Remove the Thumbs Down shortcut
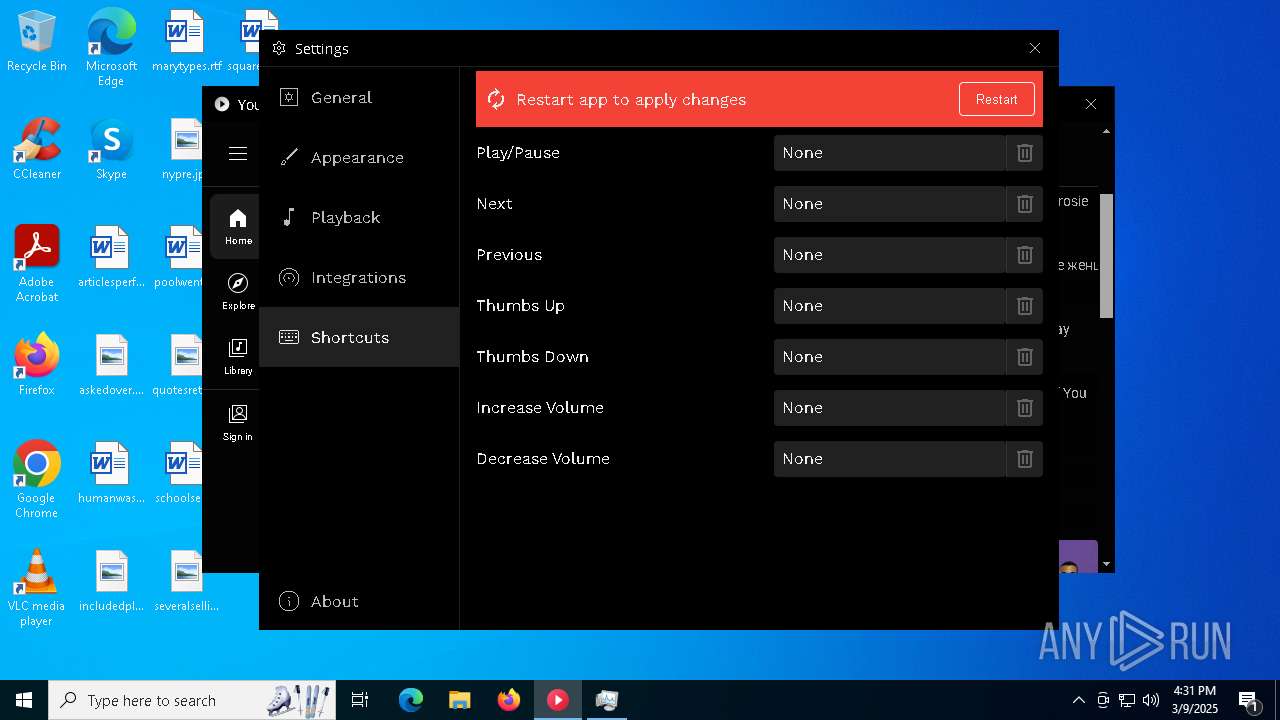 tap(1024, 357)
